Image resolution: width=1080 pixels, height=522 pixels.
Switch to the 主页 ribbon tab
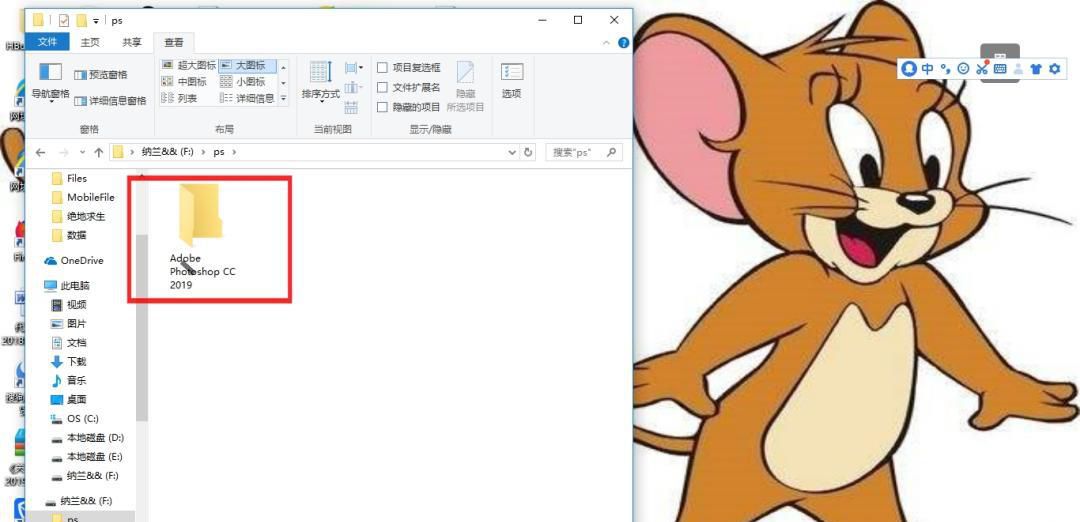pos(90,42)
